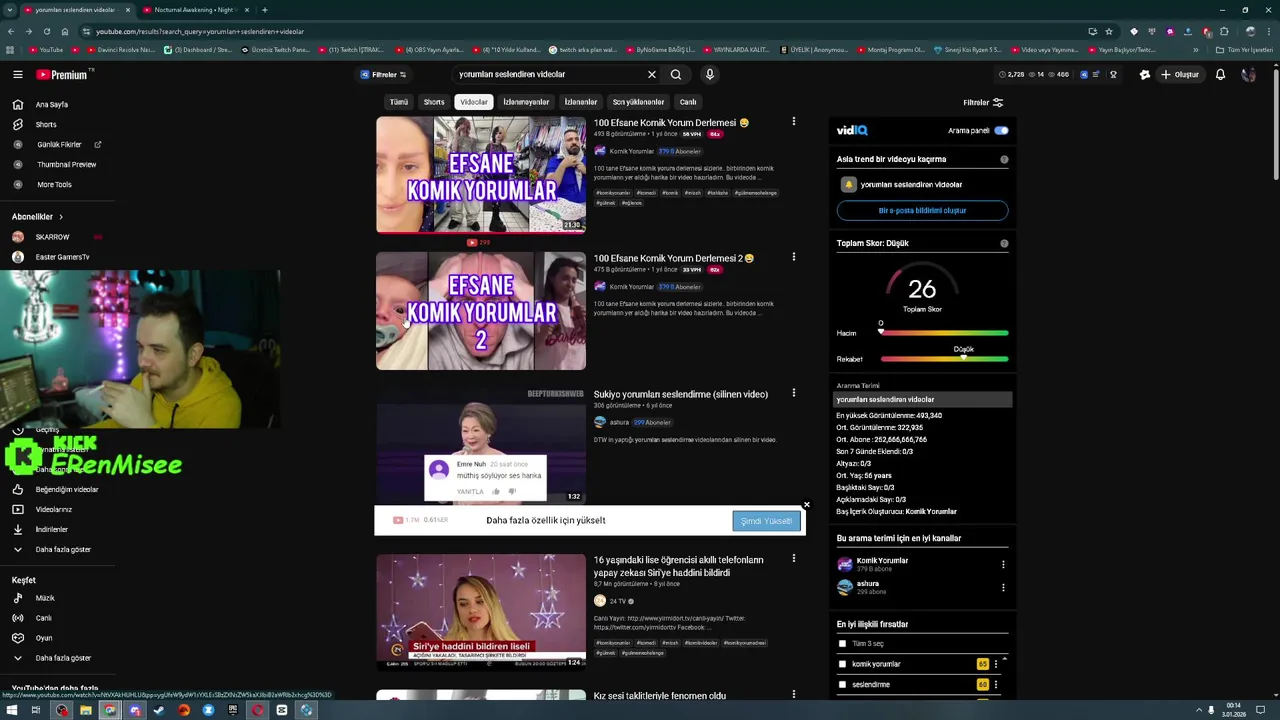Open İndirilenler in the sidebar
The height and width of the screenshot is (720, 1280).
pyautogui.click(x=52, y=529)
